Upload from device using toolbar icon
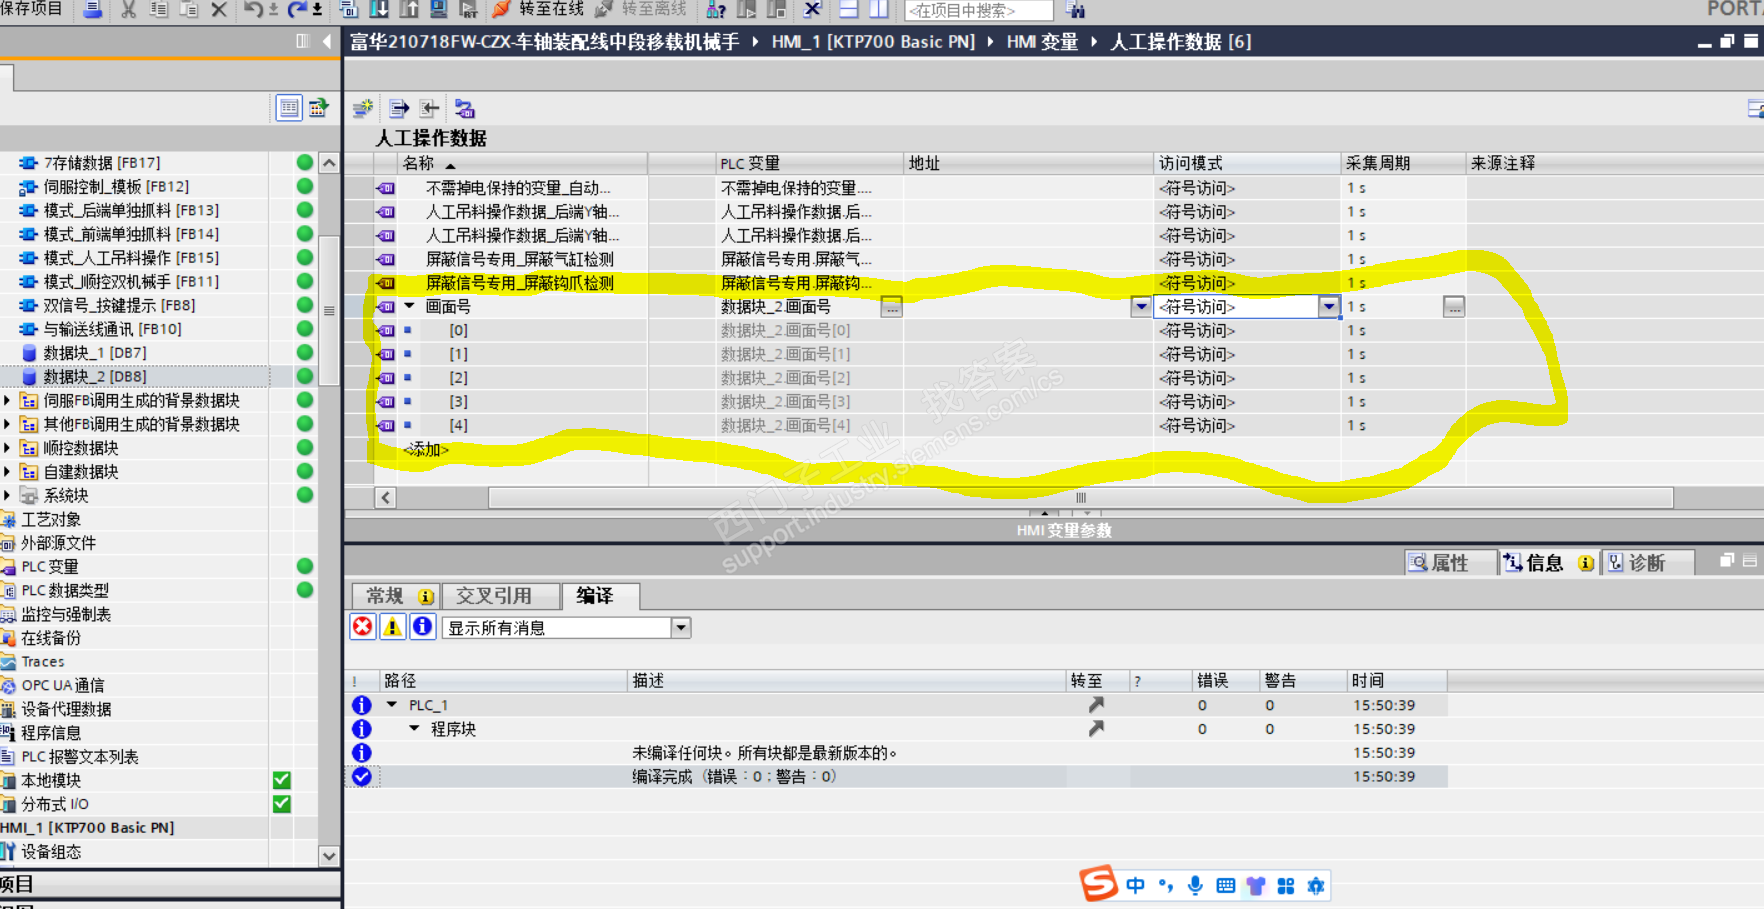 pos(409,10)
